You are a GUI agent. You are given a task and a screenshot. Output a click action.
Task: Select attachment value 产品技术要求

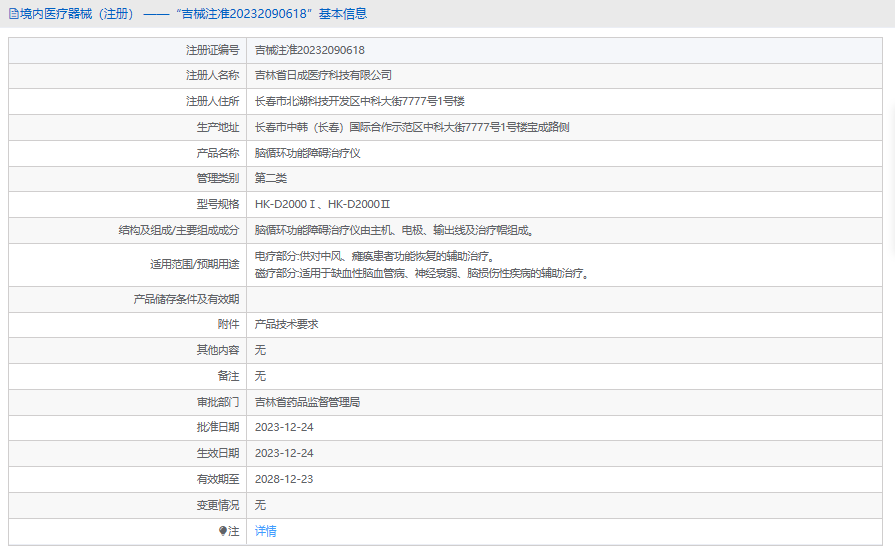pos(287,325)
